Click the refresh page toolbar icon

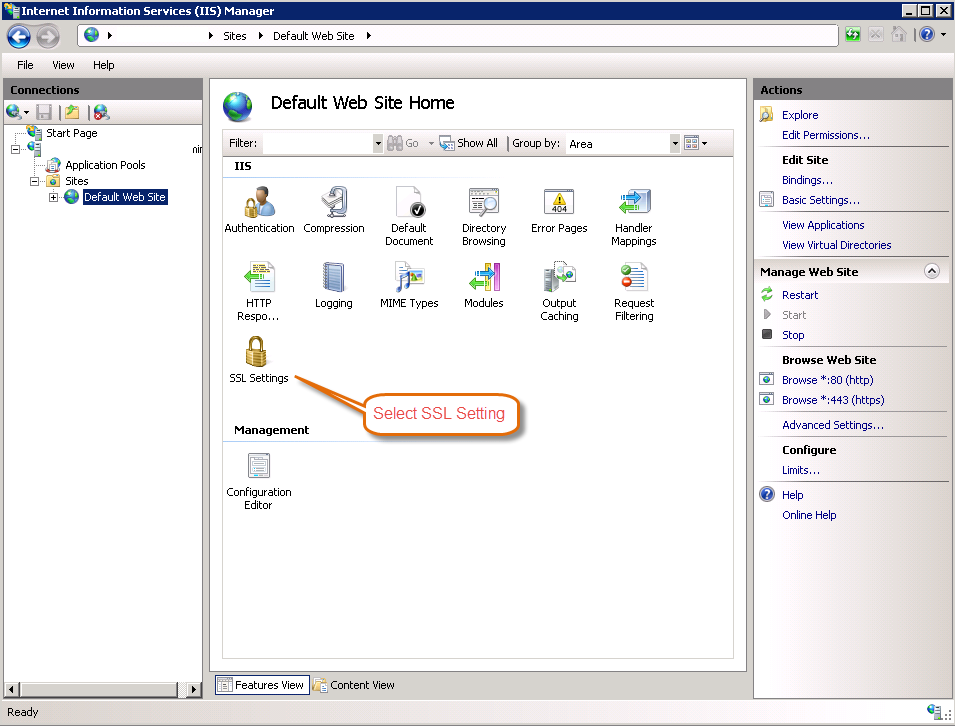853,35
